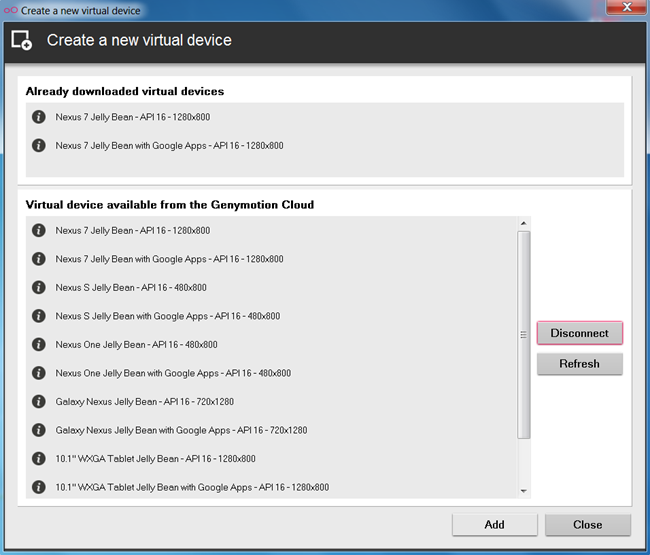
Task: Click info icon for 10.1" WXGA Tablet Jelly Bean
Action: [x=39, y=458]
